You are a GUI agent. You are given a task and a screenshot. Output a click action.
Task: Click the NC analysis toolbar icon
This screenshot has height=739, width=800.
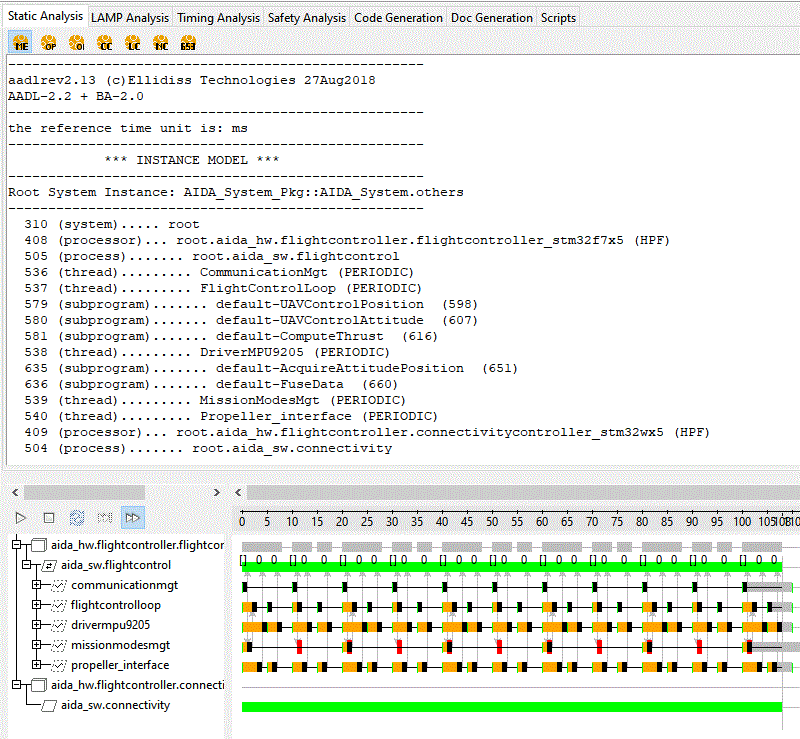coord(160,43)
